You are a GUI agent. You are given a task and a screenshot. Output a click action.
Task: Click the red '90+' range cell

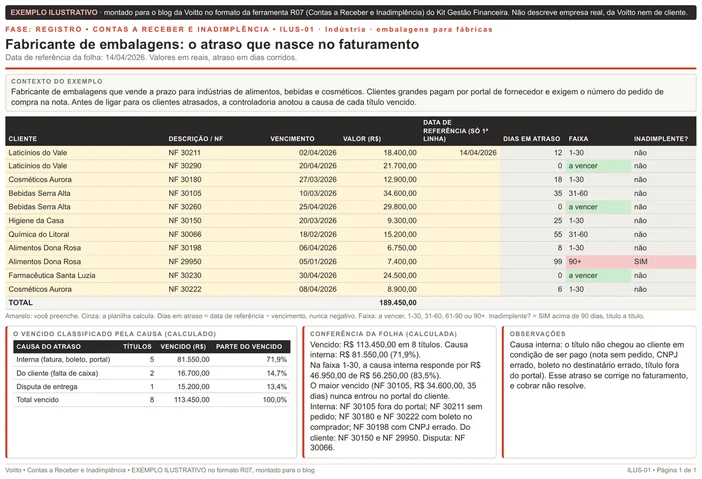(x=598, y=262)
